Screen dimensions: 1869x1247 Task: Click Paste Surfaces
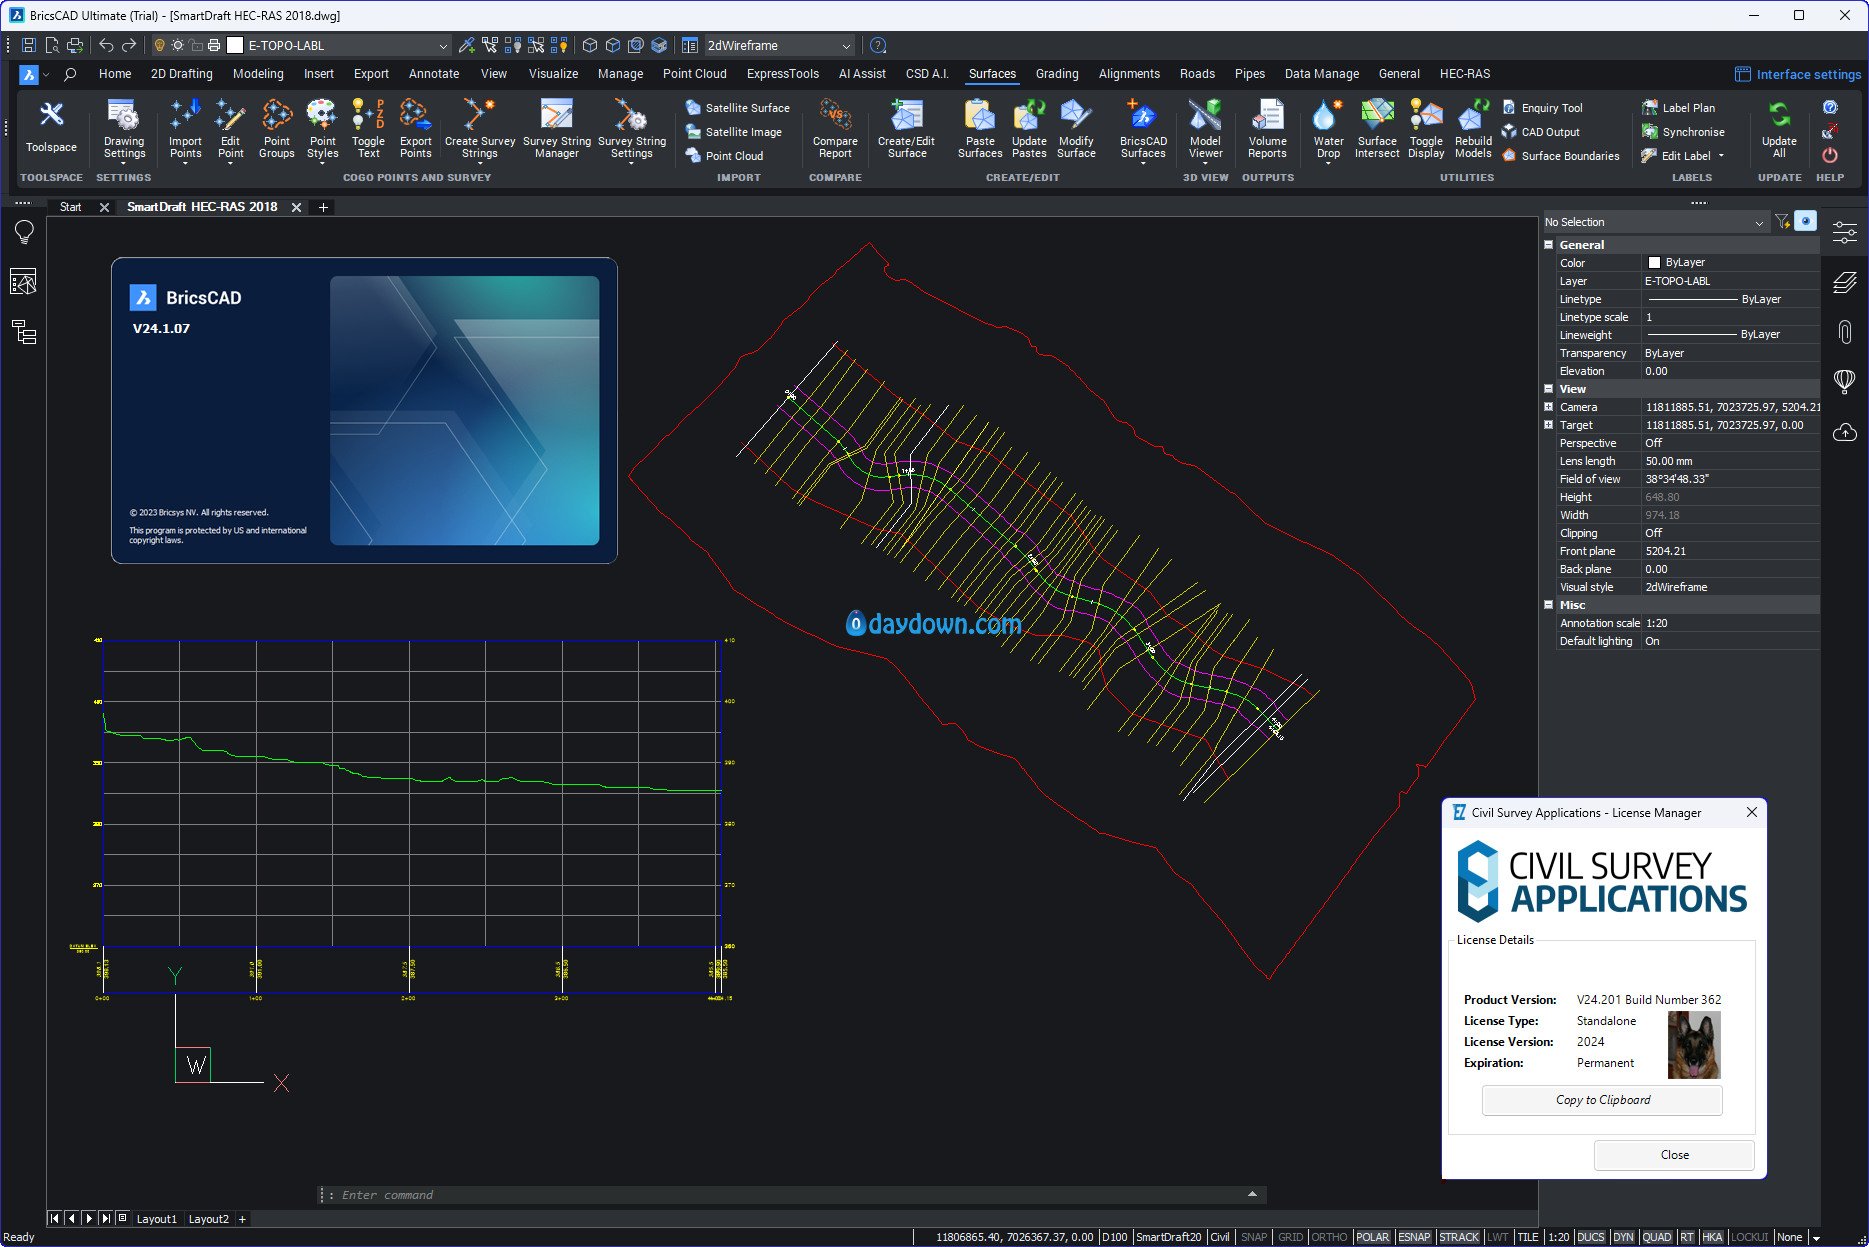point(980,129)
